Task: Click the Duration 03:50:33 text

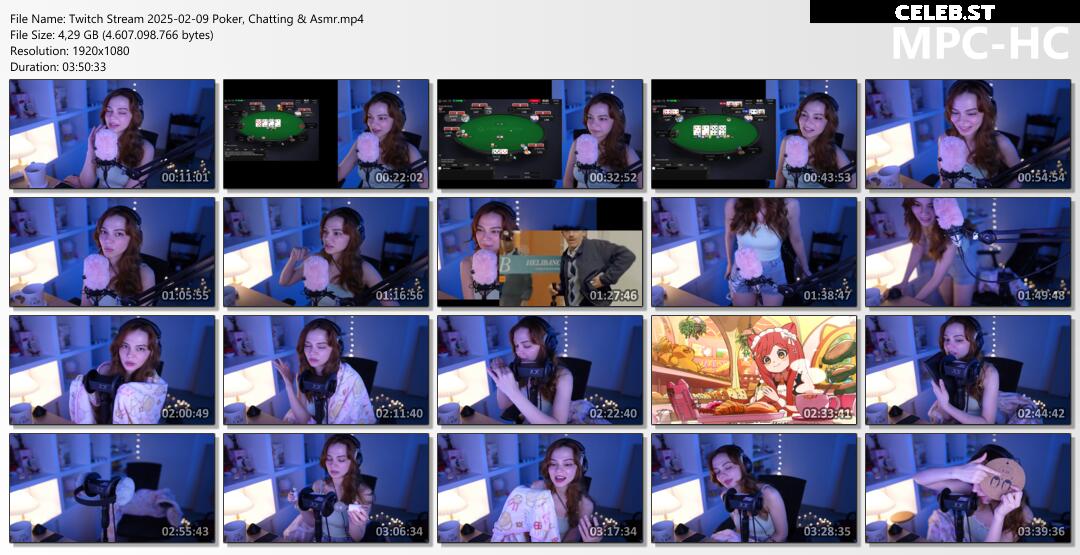Action: pos(58,67)
